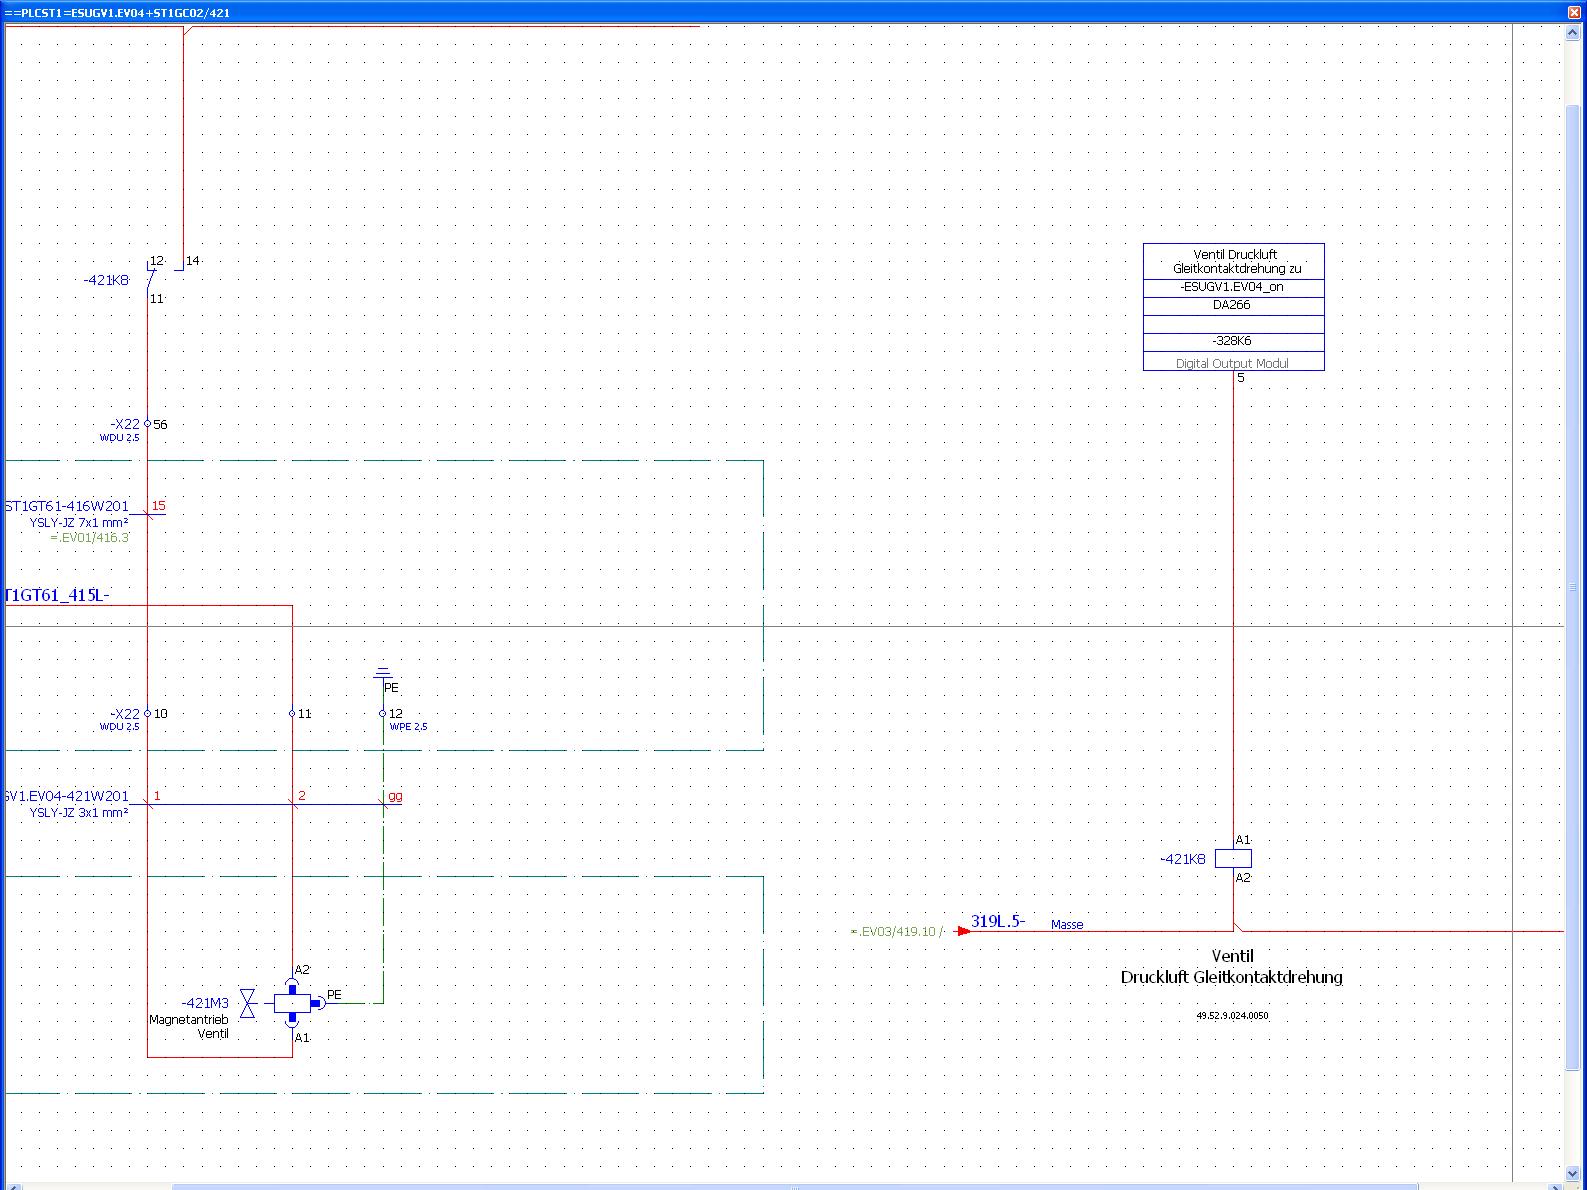
Task: Follow cross-reference '=.EV01/416.3'
Action: coord(90,537)
